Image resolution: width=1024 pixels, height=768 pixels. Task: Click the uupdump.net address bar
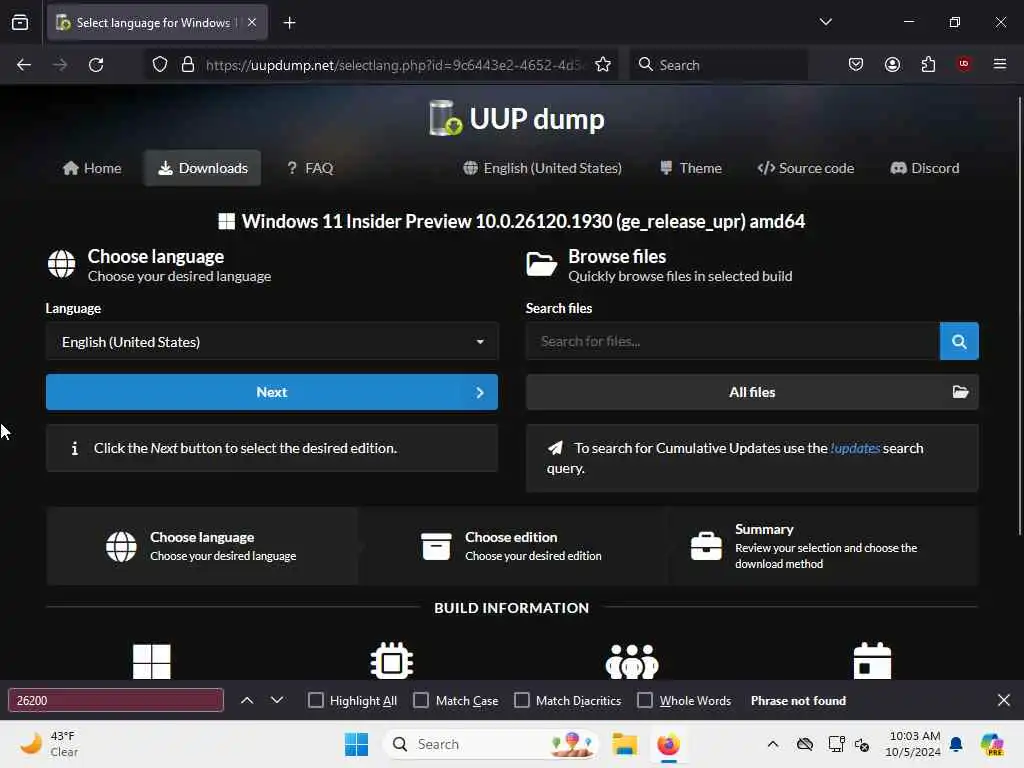[392, 65]
